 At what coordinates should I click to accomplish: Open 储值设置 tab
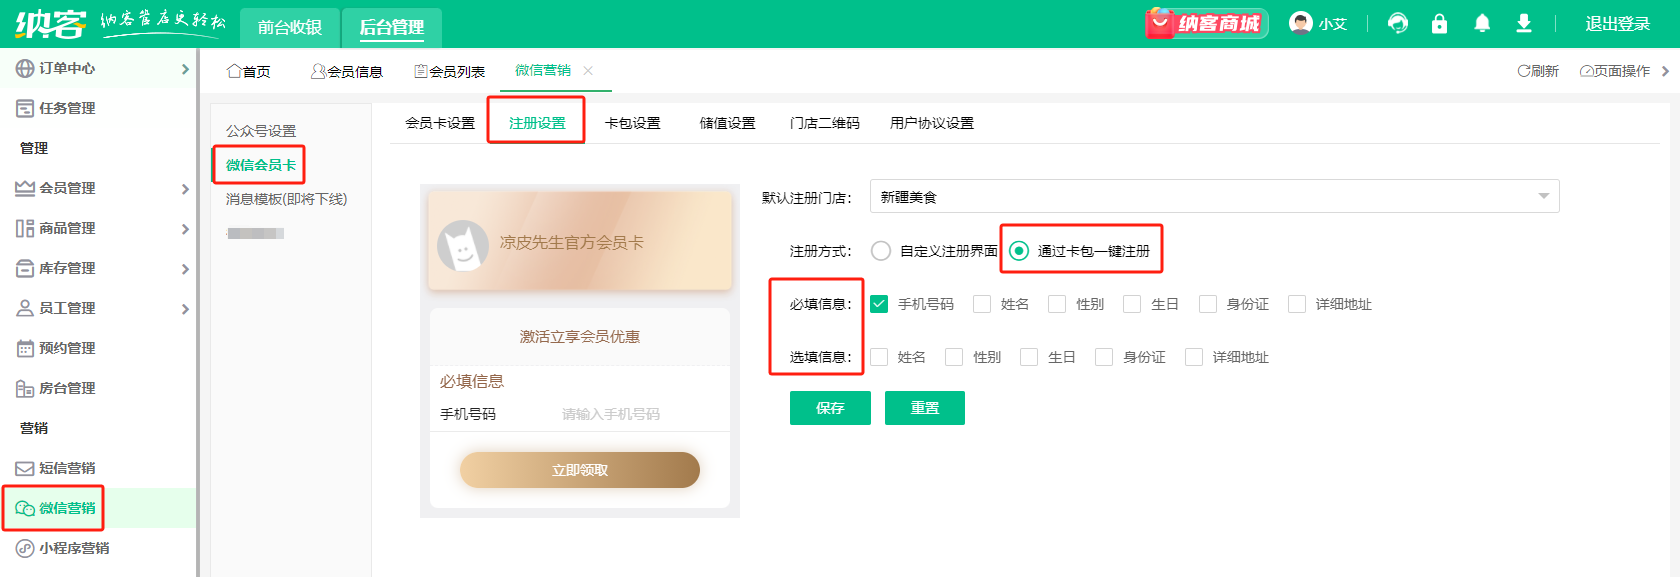727,123
